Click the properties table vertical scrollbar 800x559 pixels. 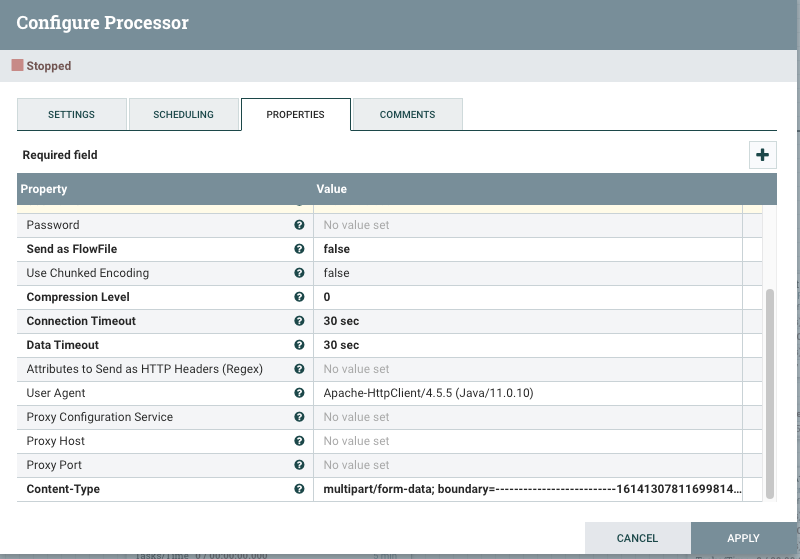coord(769,390)
